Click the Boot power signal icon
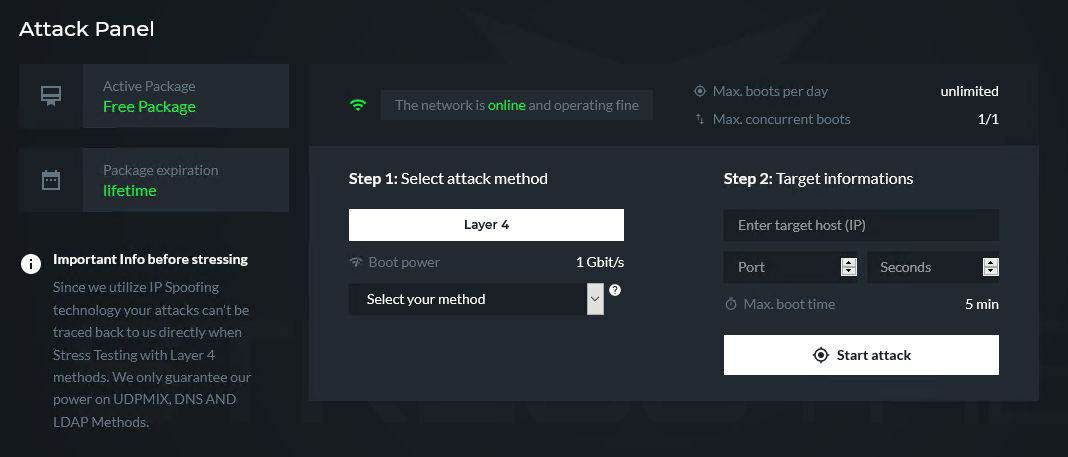This screenshot has height=457, width=1068. tap(355, 262)
